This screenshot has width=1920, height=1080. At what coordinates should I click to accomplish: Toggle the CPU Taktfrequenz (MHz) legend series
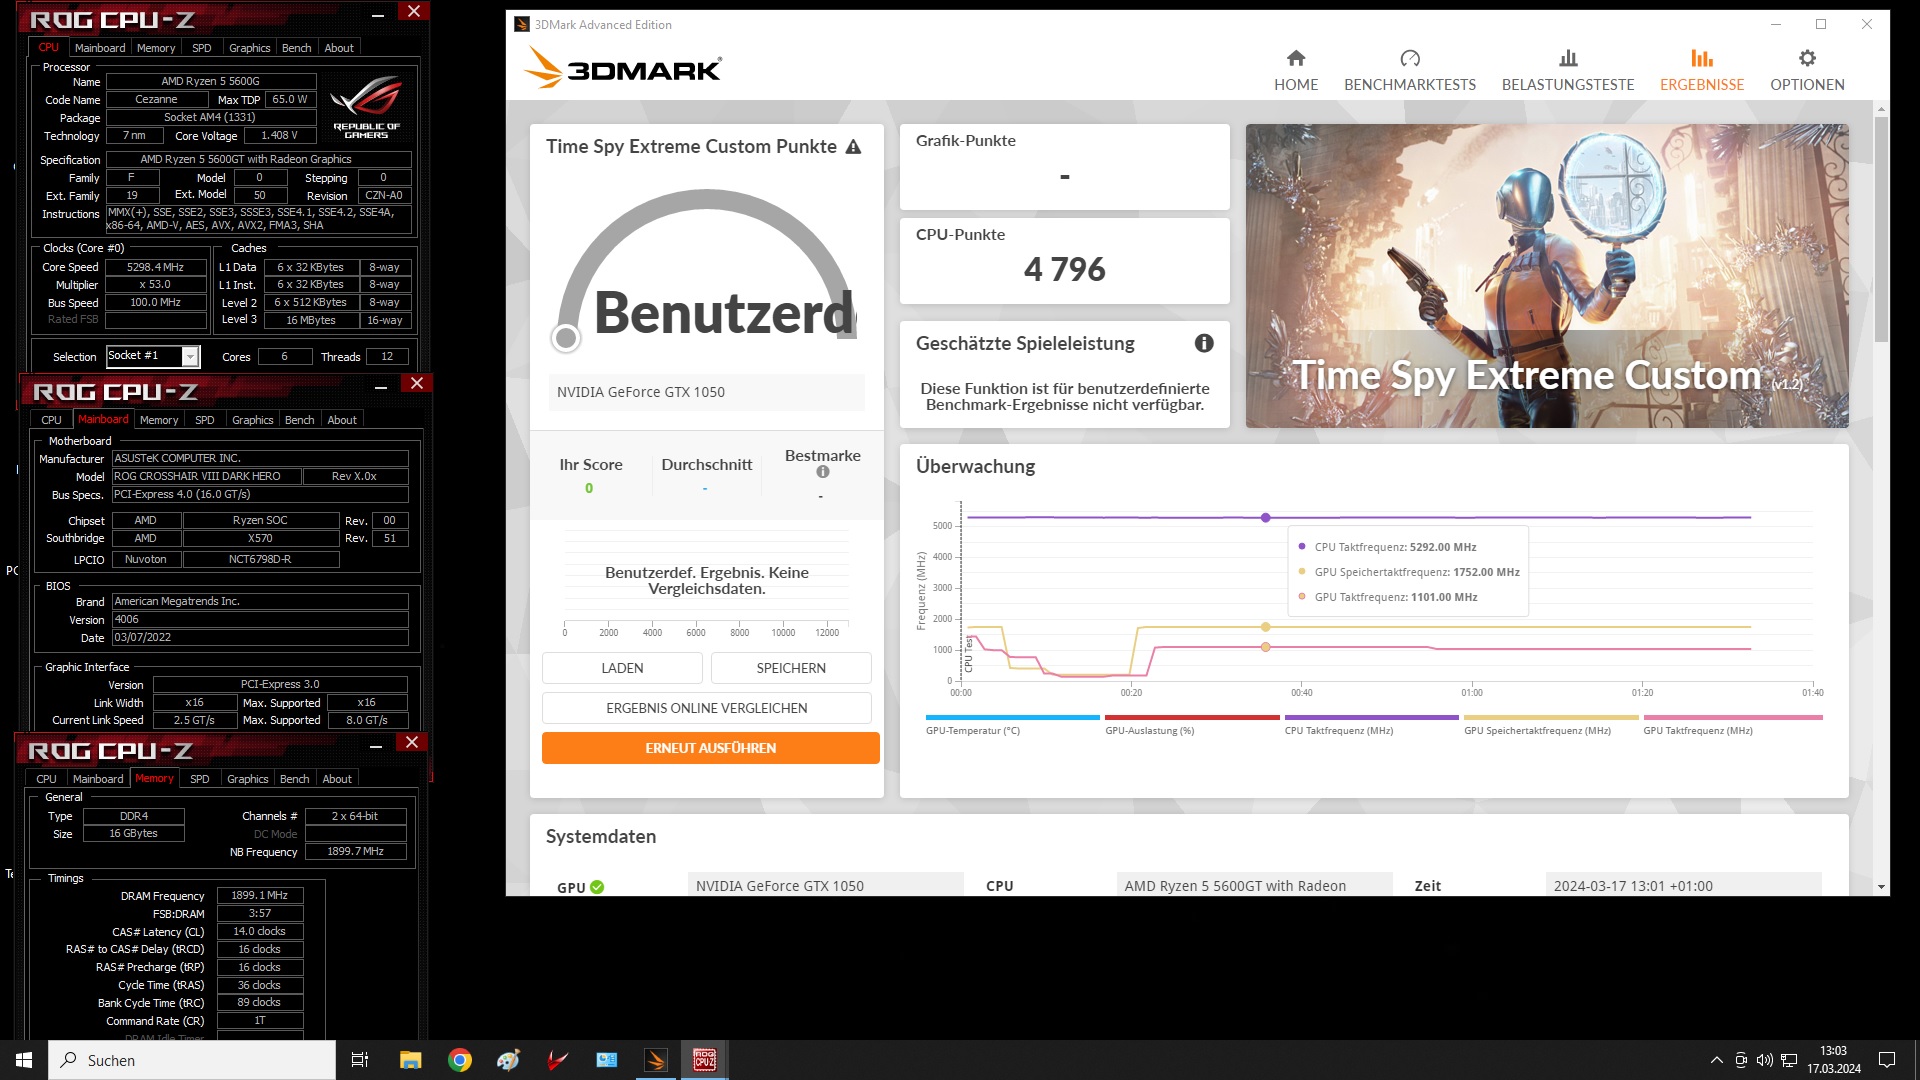coord(1371,725)
